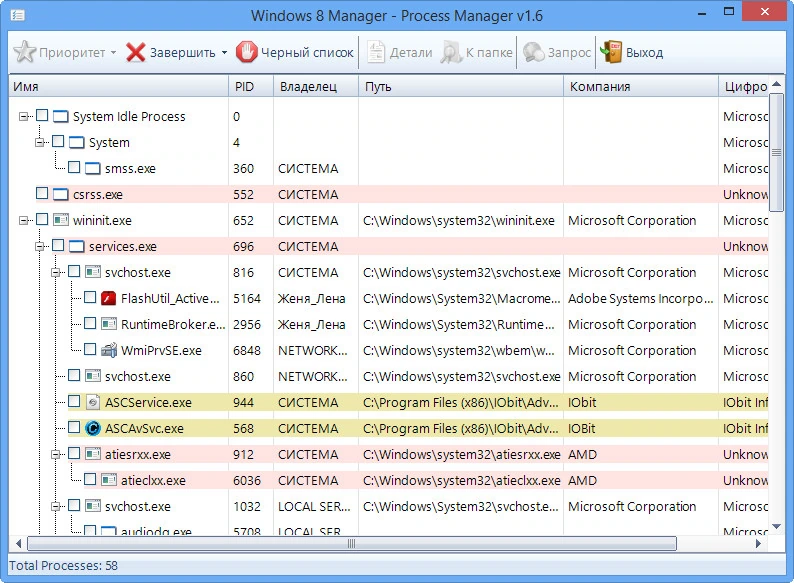
Task: Click the Запрос search icon
Action: [x=533, y=52]
